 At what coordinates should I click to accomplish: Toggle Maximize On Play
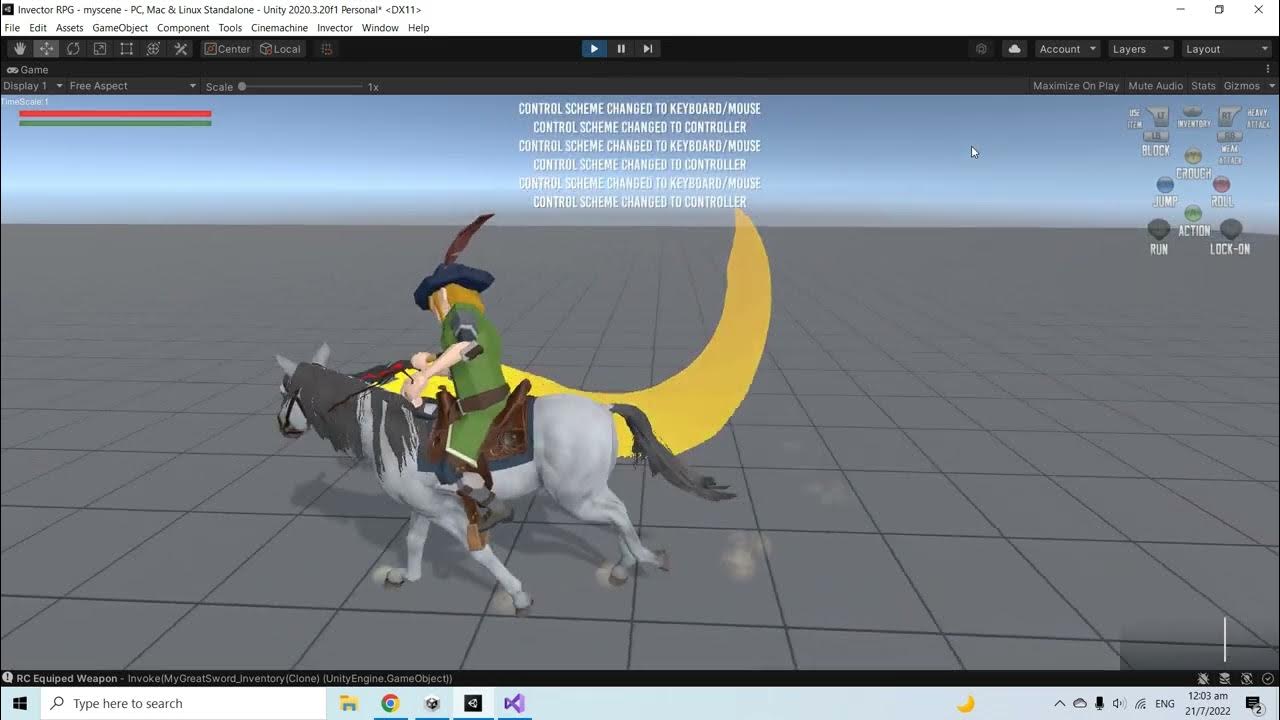[x=1076, y=86]
